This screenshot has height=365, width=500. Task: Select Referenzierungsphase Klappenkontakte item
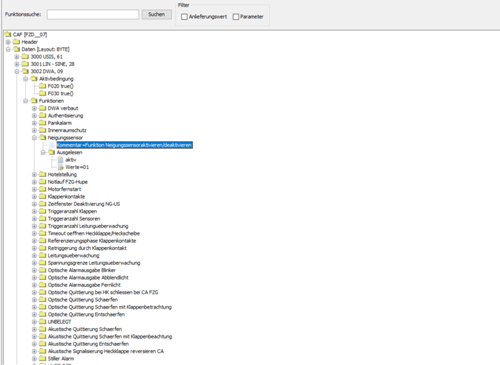pyautogui.click(x=92, y=241)
